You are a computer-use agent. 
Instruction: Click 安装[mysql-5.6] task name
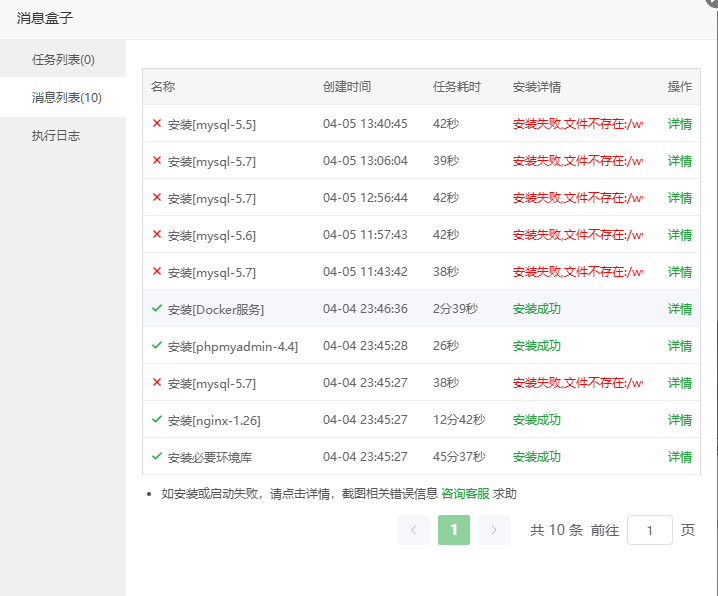point(212,236)
